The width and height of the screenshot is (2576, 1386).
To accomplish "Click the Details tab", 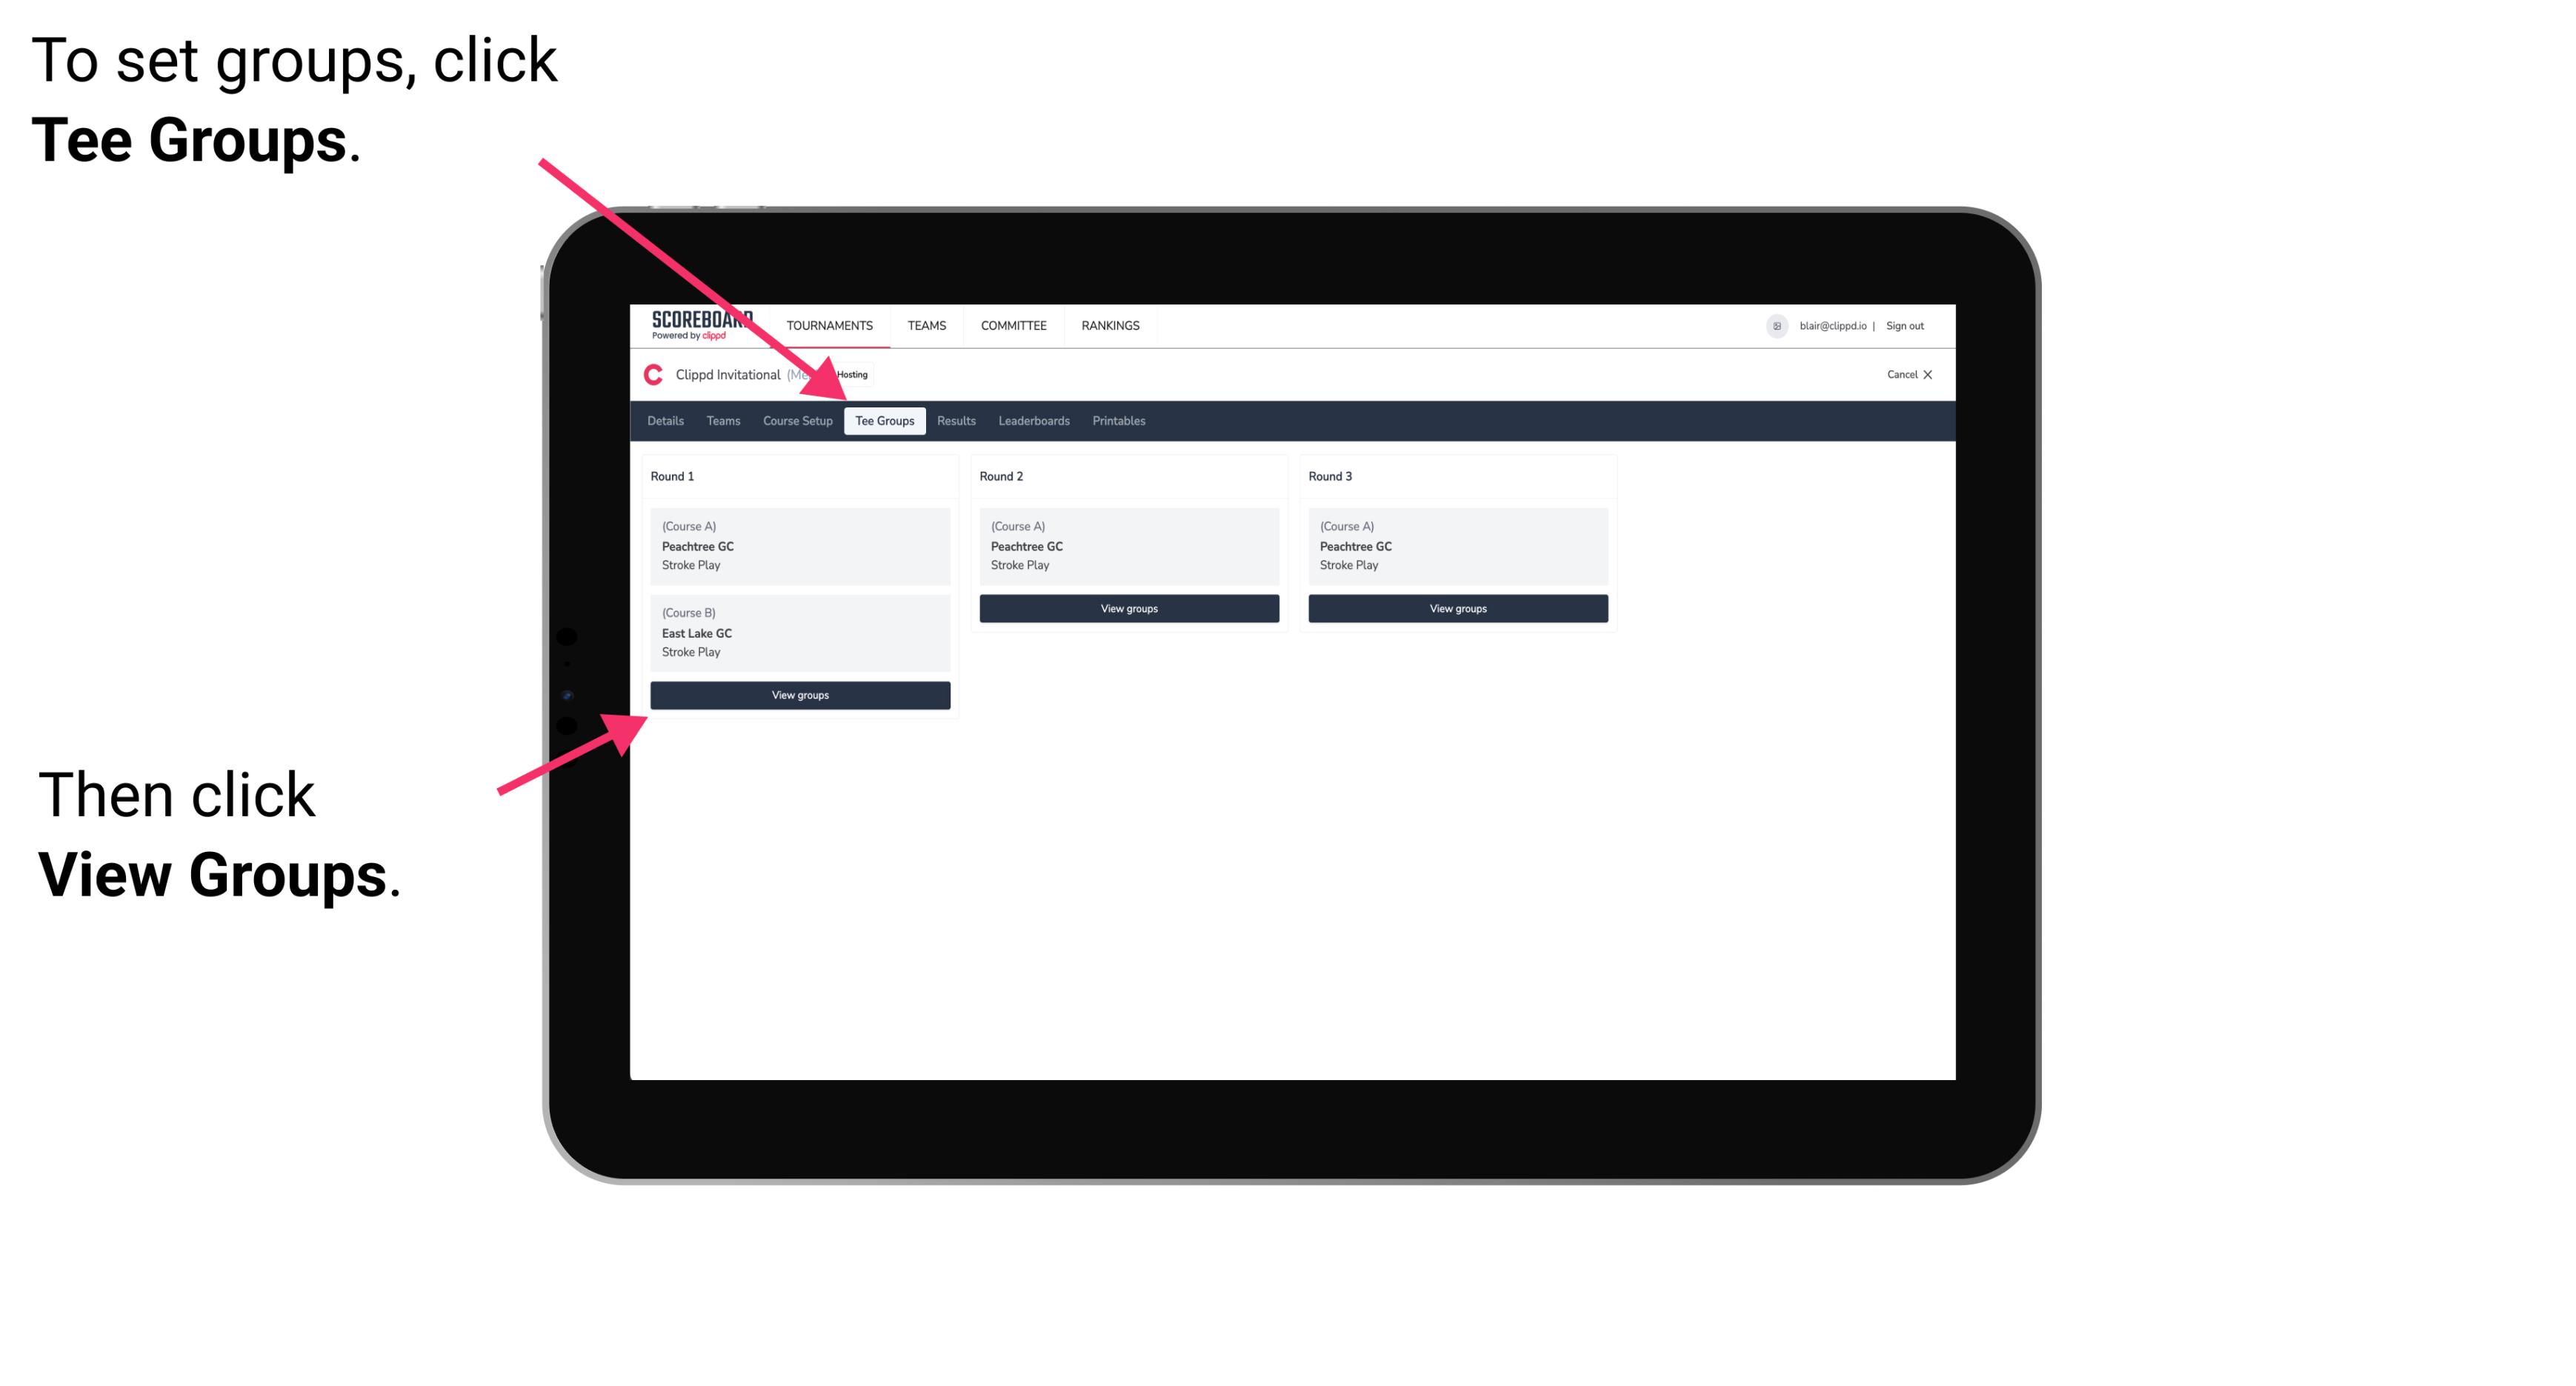I will (668, 422).
